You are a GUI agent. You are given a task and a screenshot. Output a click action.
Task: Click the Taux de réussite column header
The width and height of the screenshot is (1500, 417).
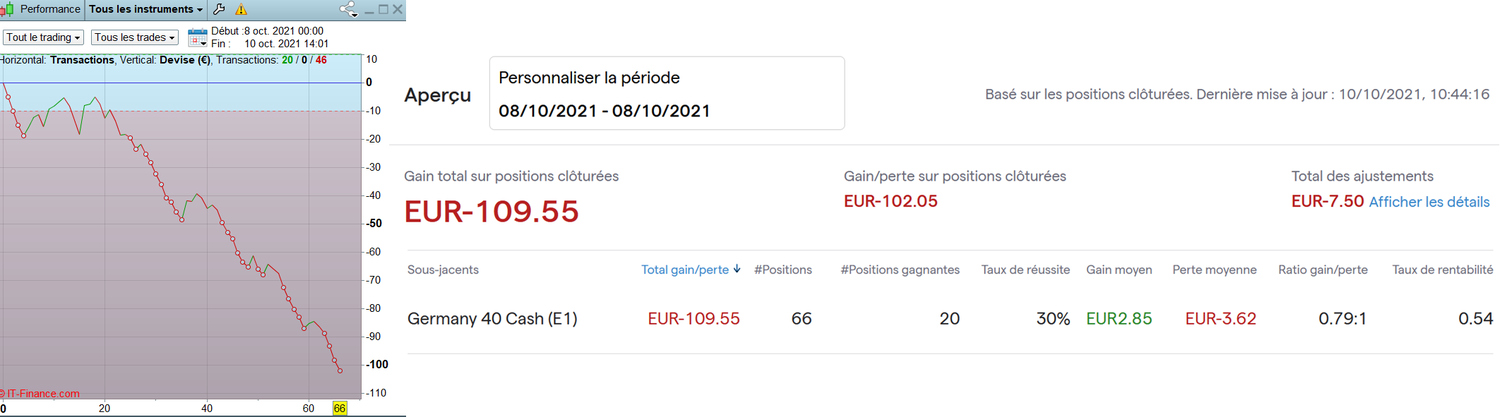(1025, 270)
